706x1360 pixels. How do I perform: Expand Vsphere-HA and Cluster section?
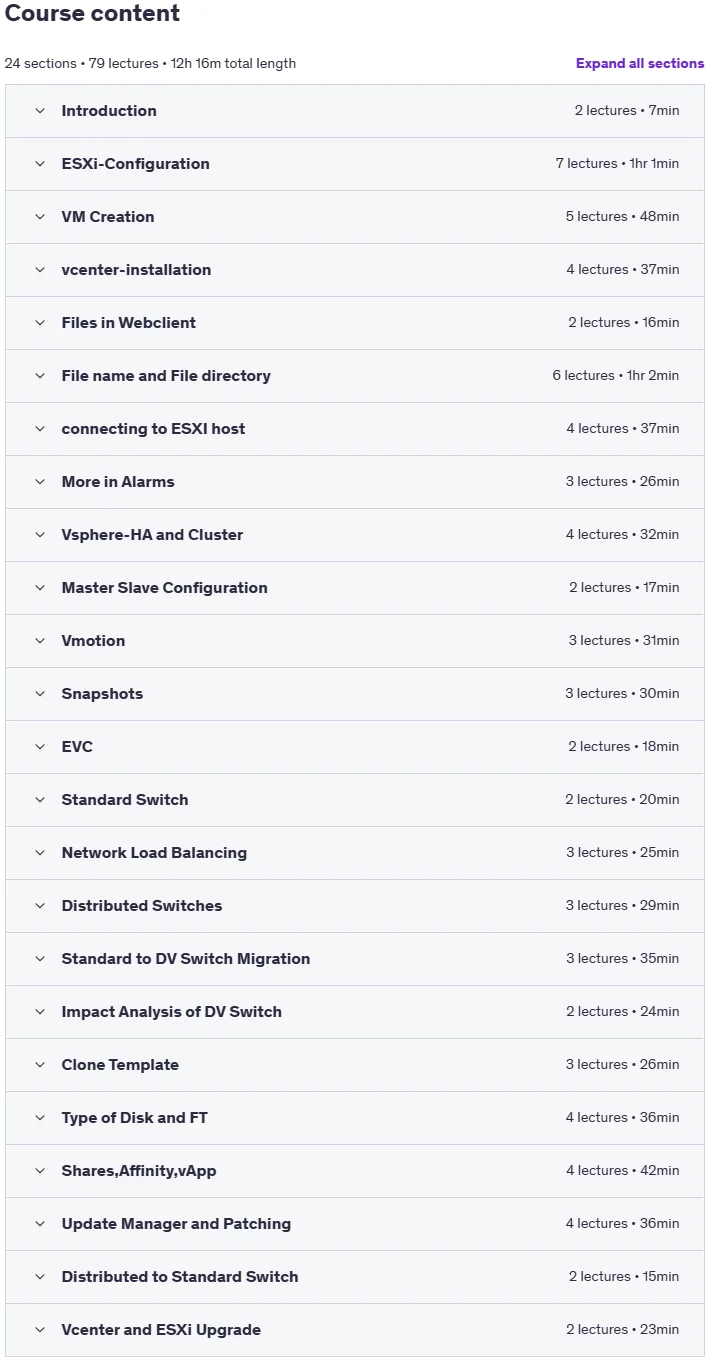tap(355, 535)
